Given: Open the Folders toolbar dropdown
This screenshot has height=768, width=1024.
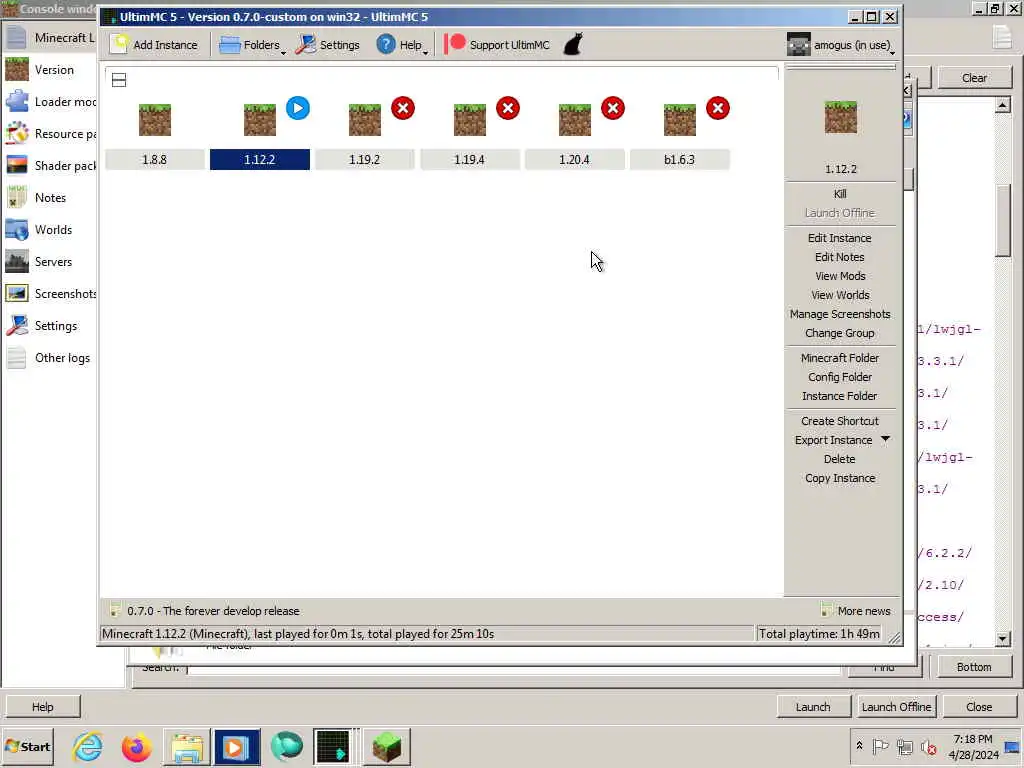Looking at the screenshot, I should click(x=252, y=44).
